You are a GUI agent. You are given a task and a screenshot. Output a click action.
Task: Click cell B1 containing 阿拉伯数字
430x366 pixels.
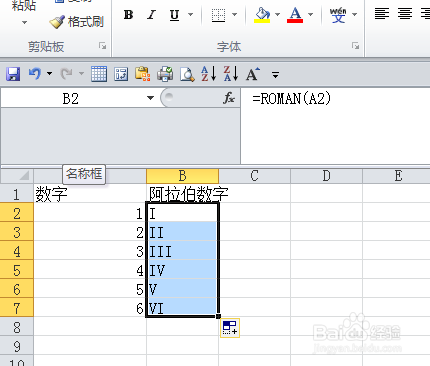183,193
